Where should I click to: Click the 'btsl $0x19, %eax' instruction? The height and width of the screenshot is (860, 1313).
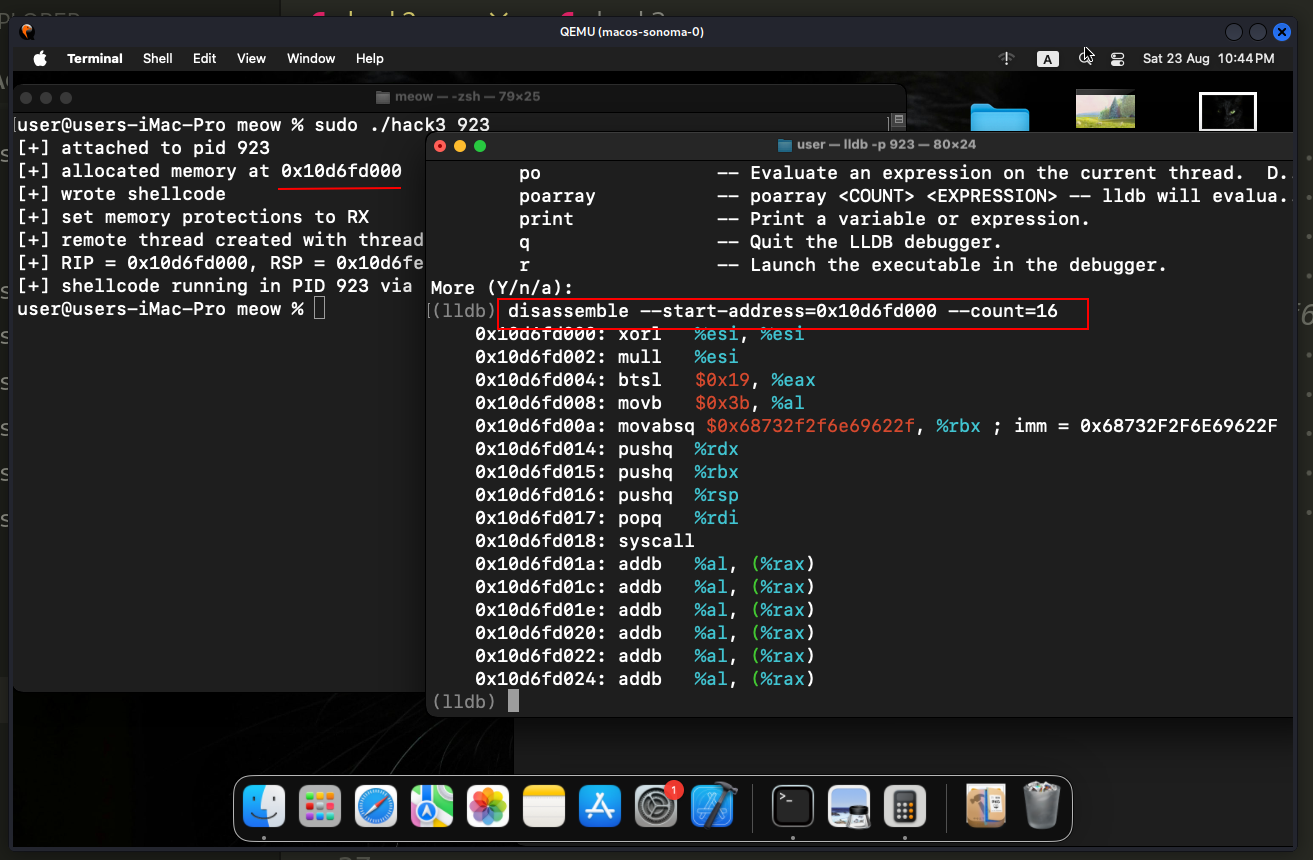pos(645,380)
